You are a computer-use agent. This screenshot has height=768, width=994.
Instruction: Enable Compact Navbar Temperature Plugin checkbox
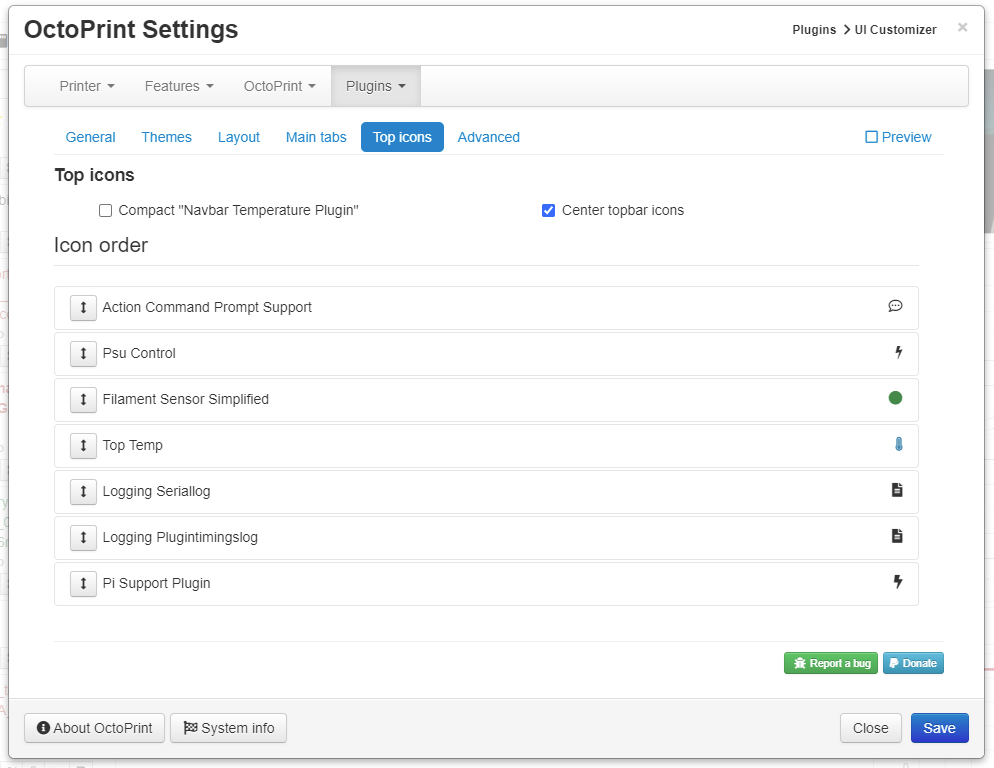pos(105,211)
